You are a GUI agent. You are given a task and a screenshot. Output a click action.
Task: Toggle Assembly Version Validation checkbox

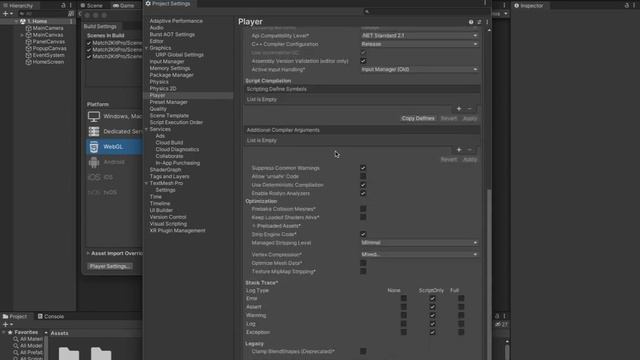363,61
